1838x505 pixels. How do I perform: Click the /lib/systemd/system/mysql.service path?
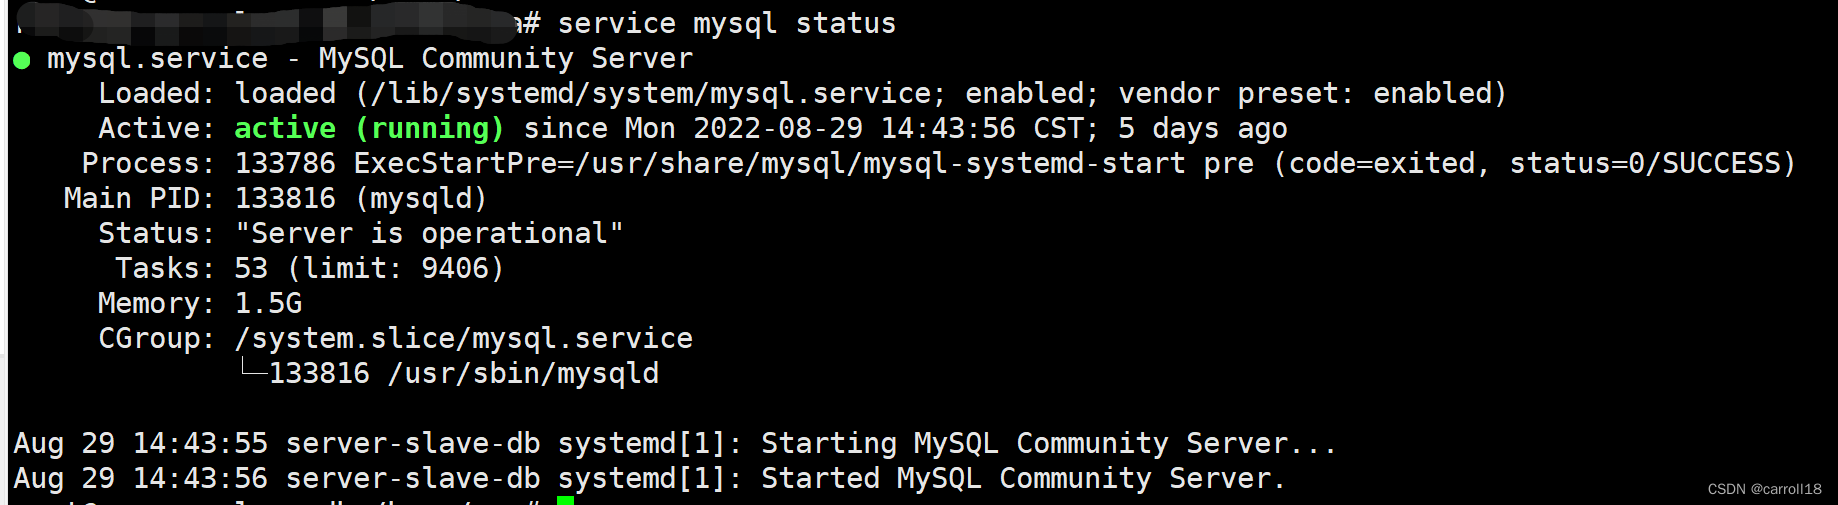(652, 93)
